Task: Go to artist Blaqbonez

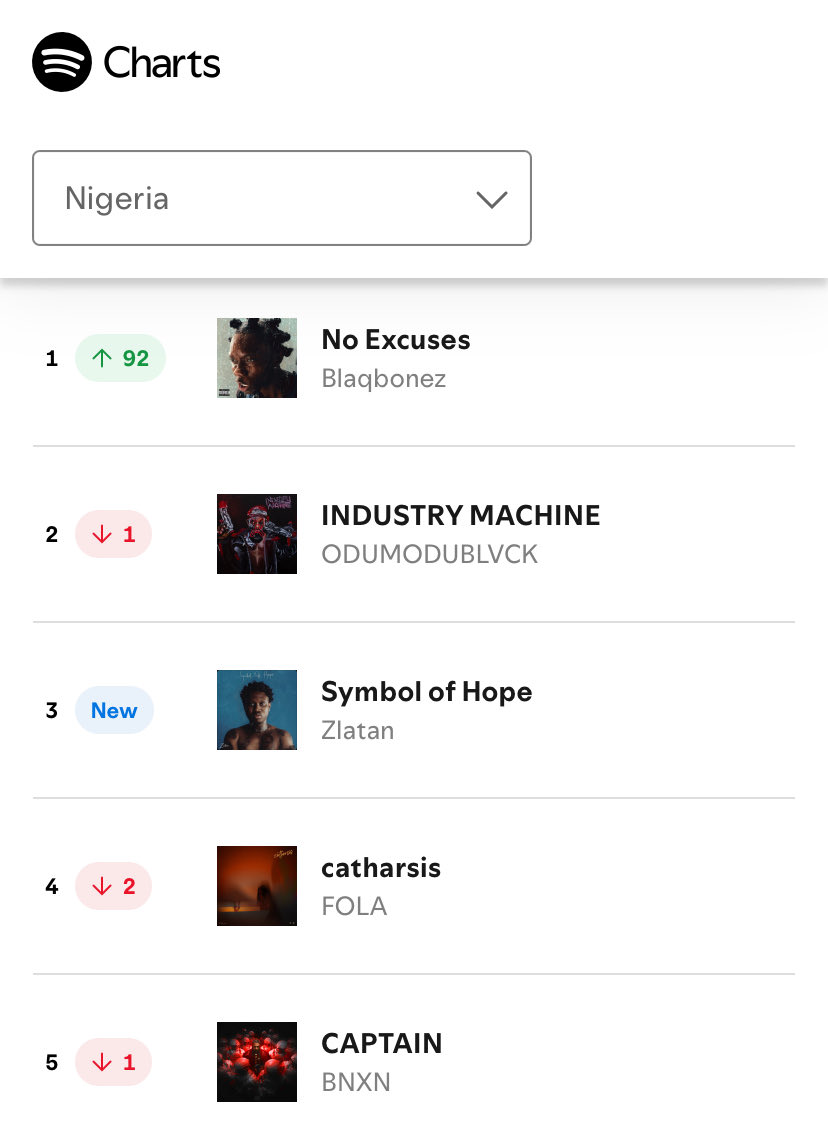Action: click(384, 379)
